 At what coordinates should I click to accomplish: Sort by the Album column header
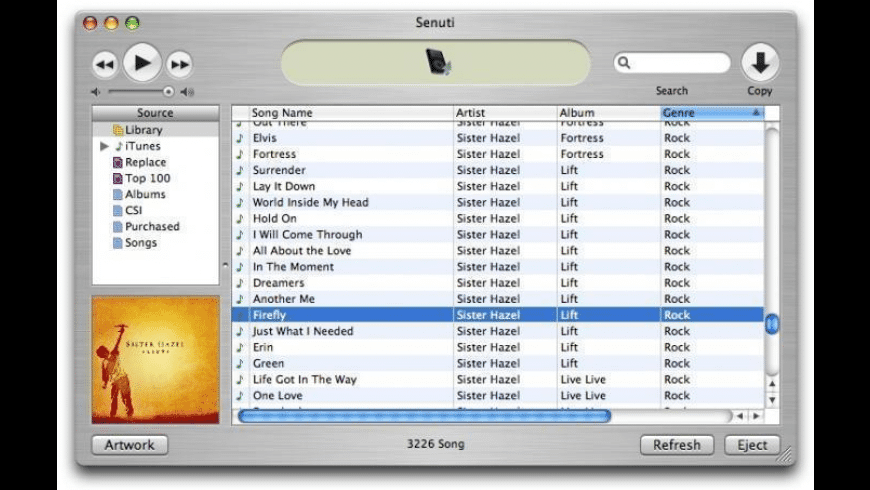609,113
